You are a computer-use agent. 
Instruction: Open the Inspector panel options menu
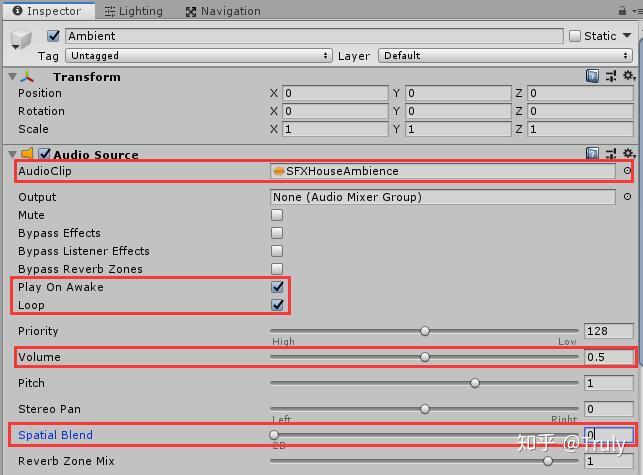(638, 11)
